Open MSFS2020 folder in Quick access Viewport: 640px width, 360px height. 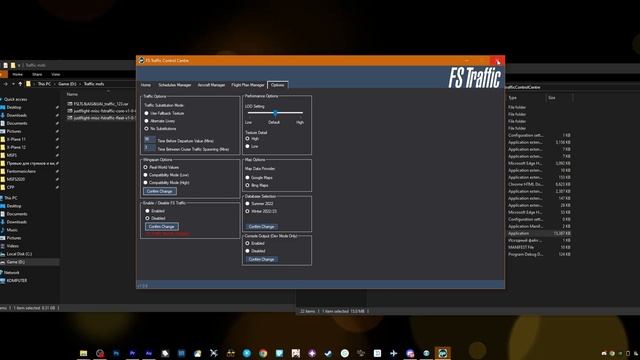[x=16, y=179]
